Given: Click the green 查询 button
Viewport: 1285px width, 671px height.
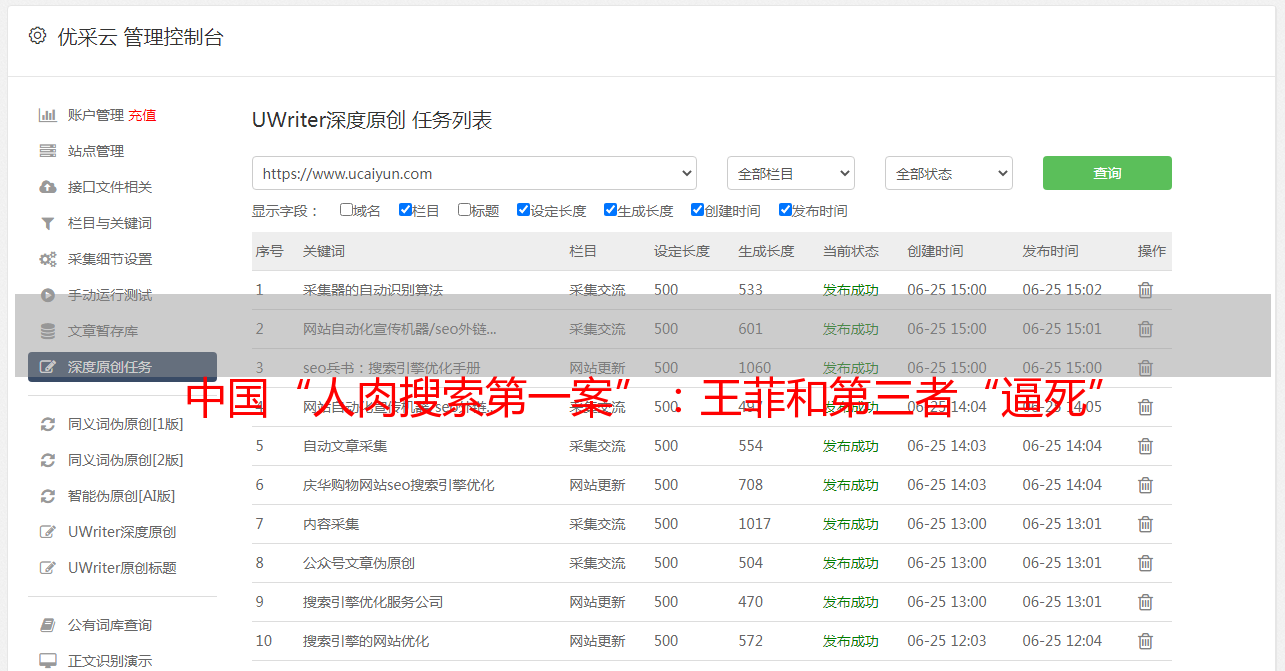Looking at the screenshot, I should pyautogui.click(x=1107, y=173).
